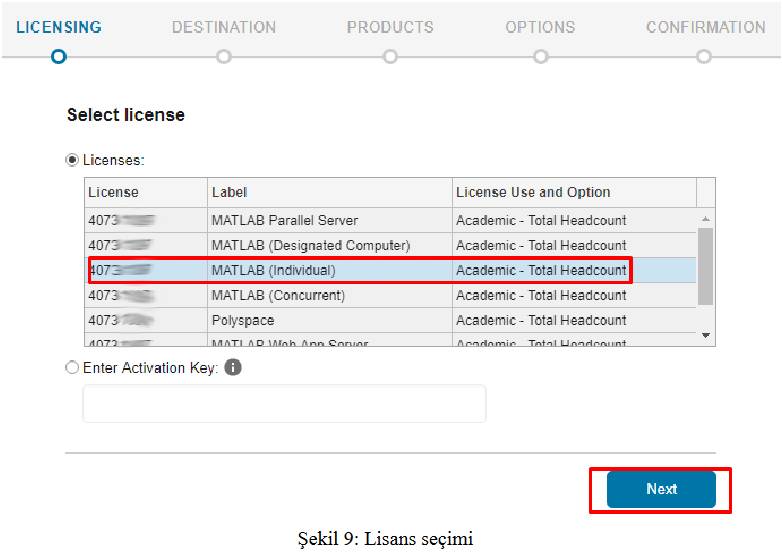This screenshot has width=782, height=558.
Task: Select the Enter Activation Key radio button
Action: point(72,368)
